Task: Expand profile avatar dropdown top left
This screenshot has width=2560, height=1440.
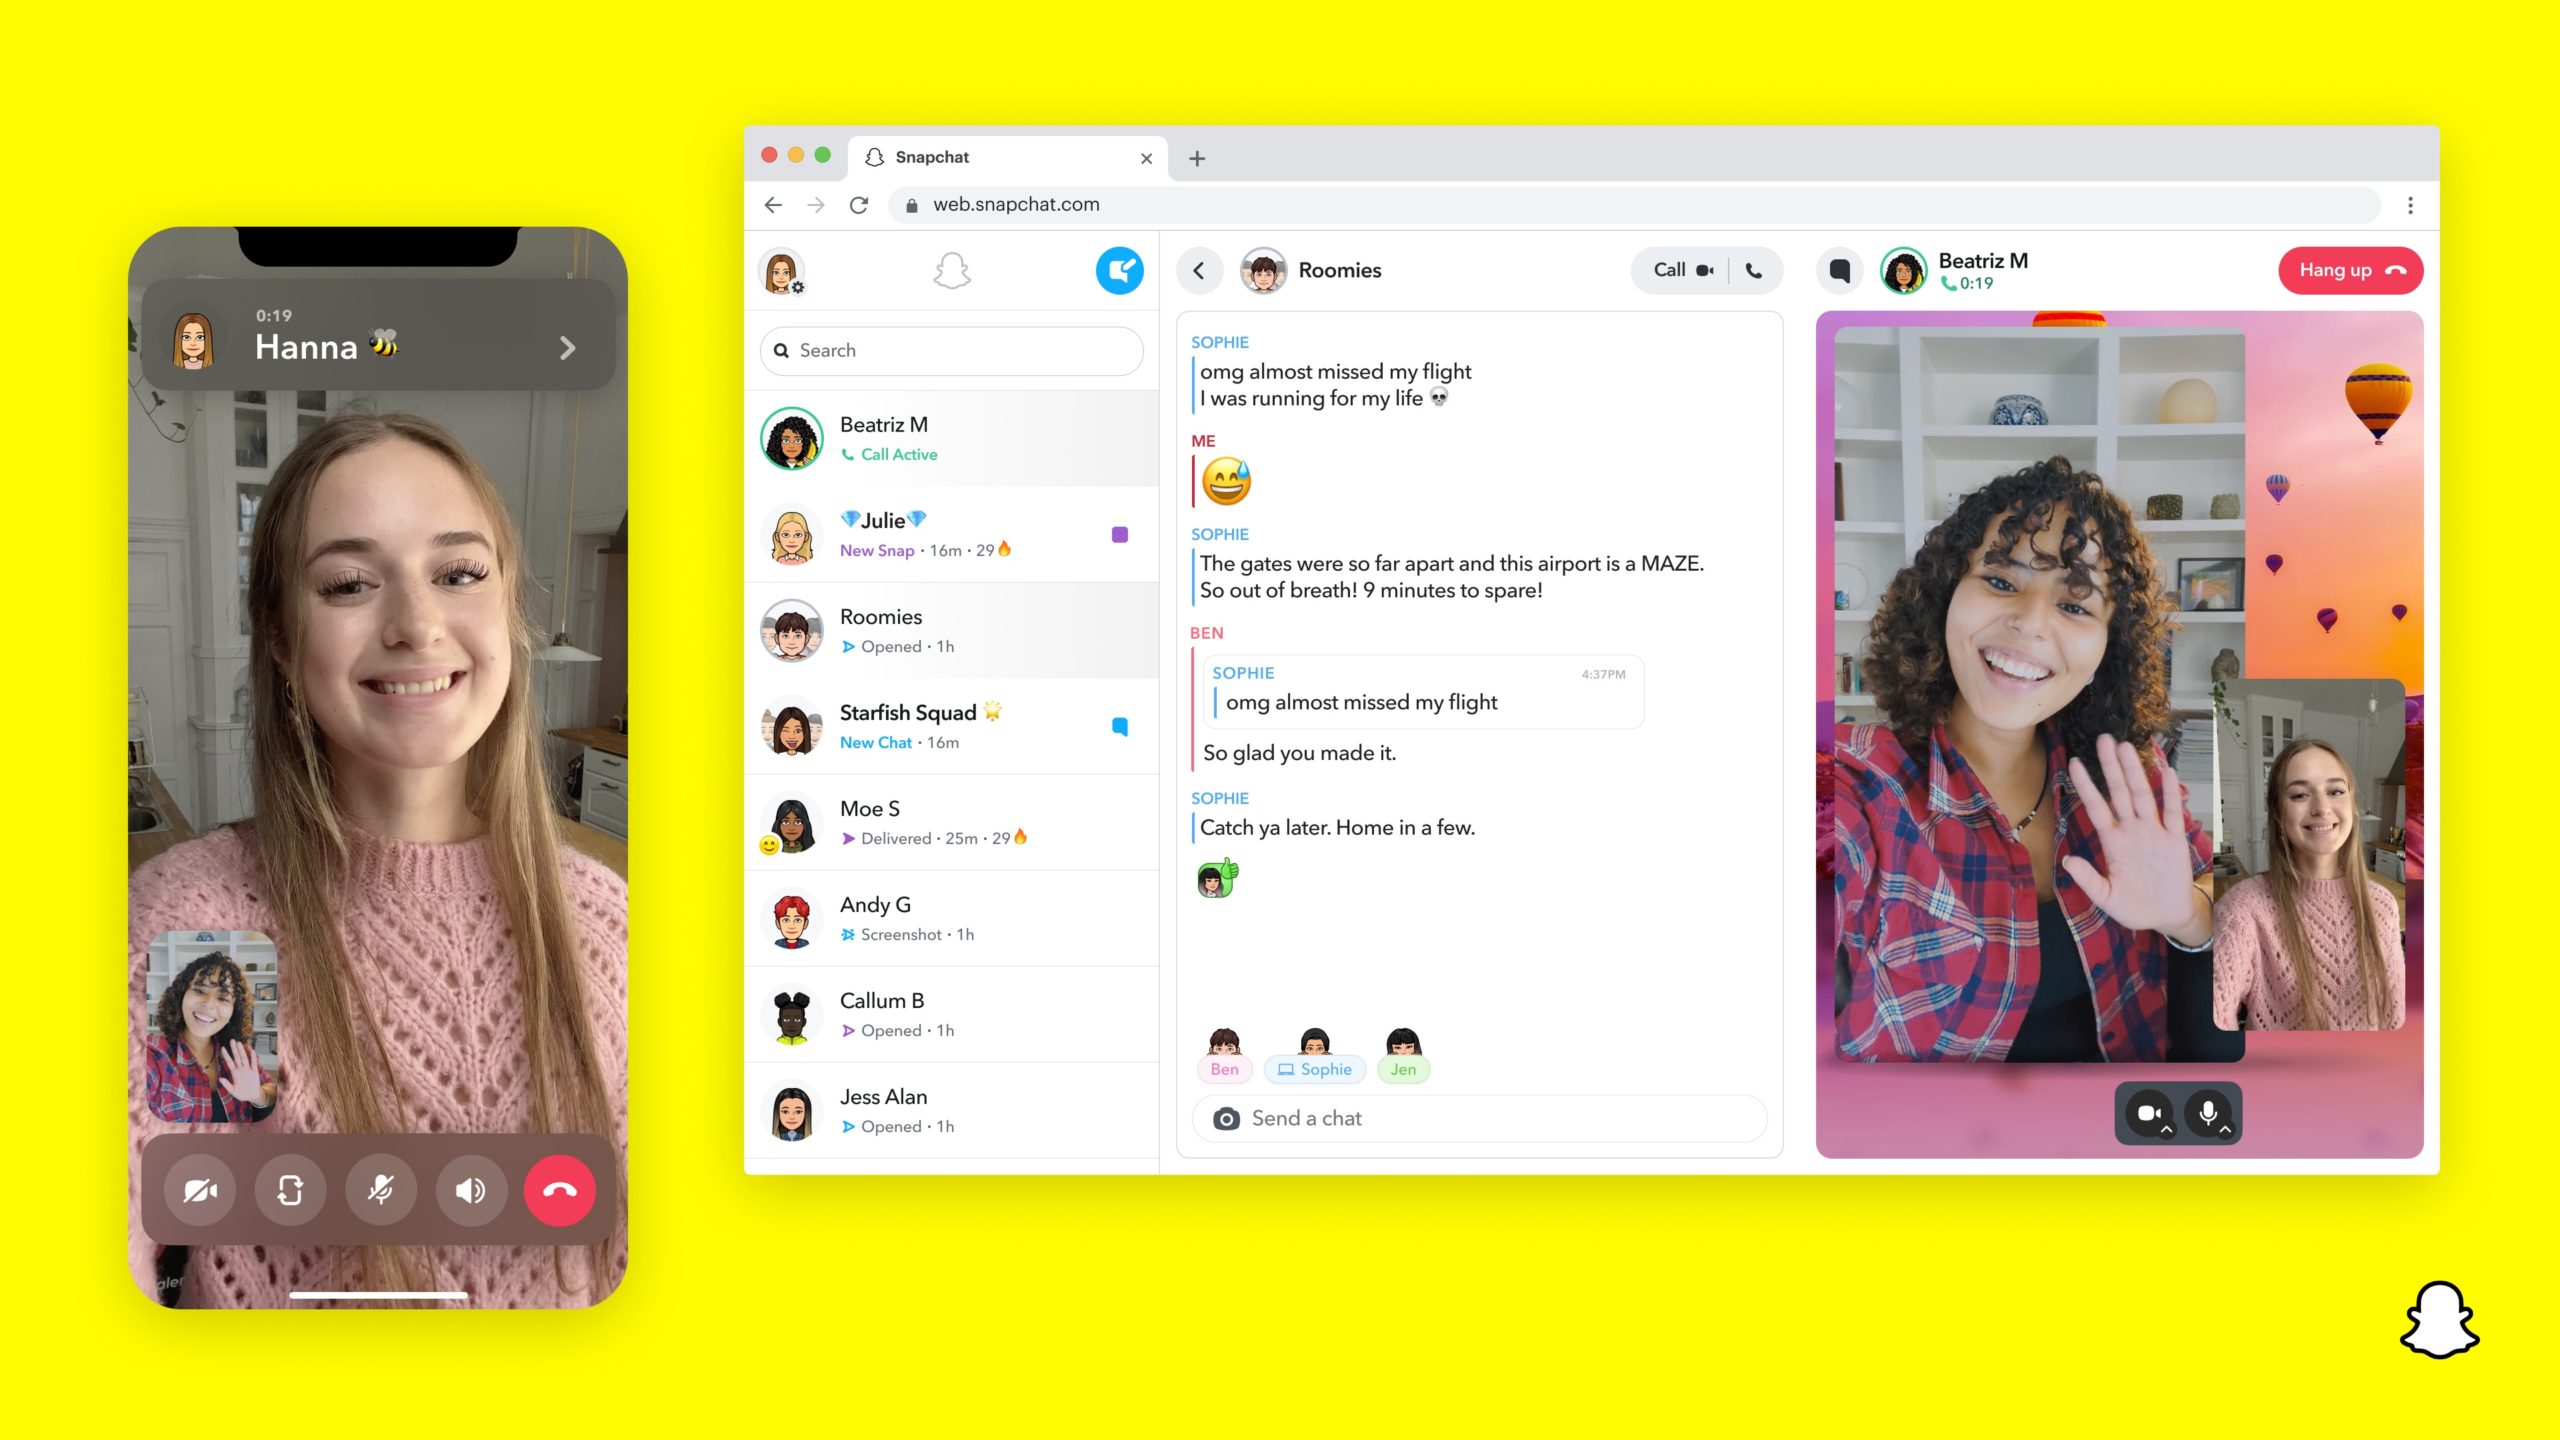Action: pyautogui.click(x=788, y=273)
